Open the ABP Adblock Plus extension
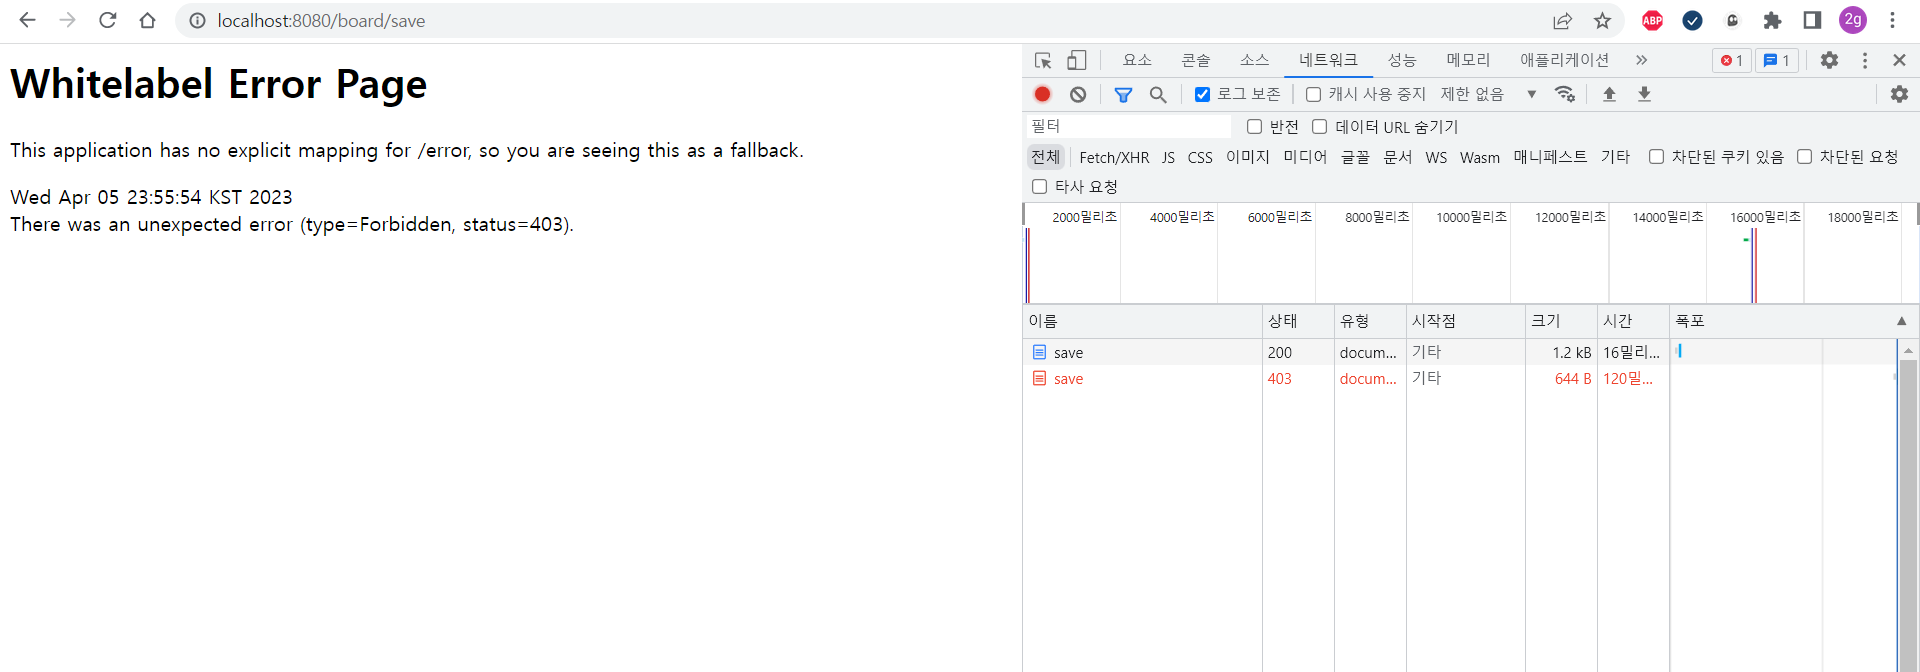Viewport: 1920px width, 672px height. click(x=1652, y=20)
